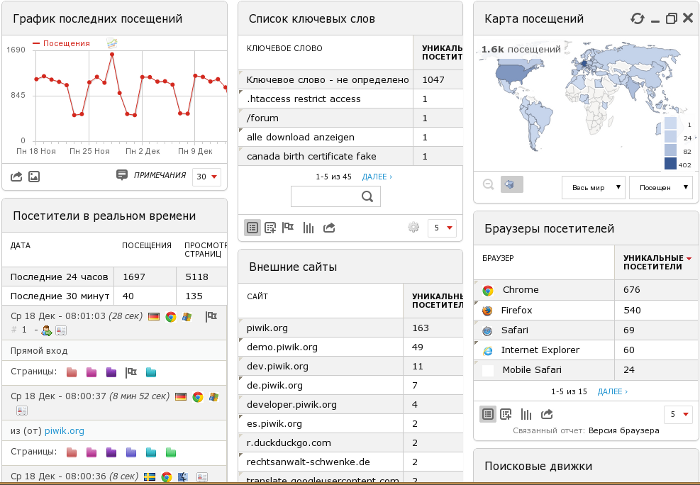Select the .htaccess restrict access keyword row
700x485 pixels.
pyautogui.click(x=350, y=99)
